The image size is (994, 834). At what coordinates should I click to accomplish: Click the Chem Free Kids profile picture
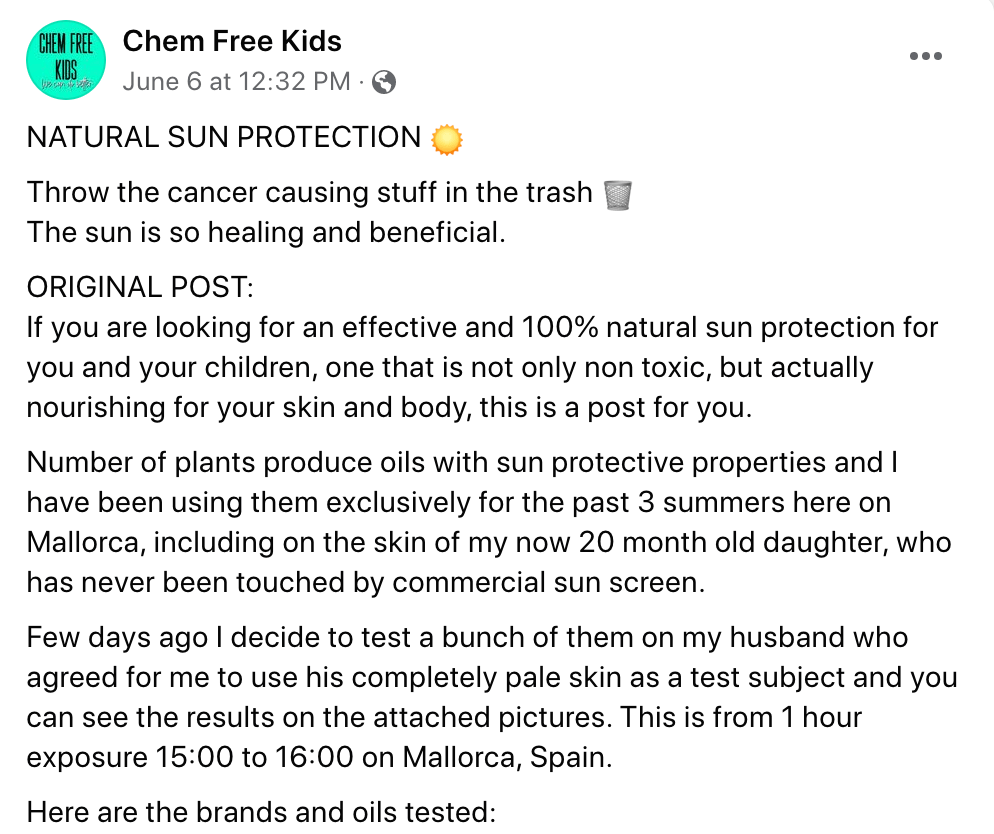(66, 60)
